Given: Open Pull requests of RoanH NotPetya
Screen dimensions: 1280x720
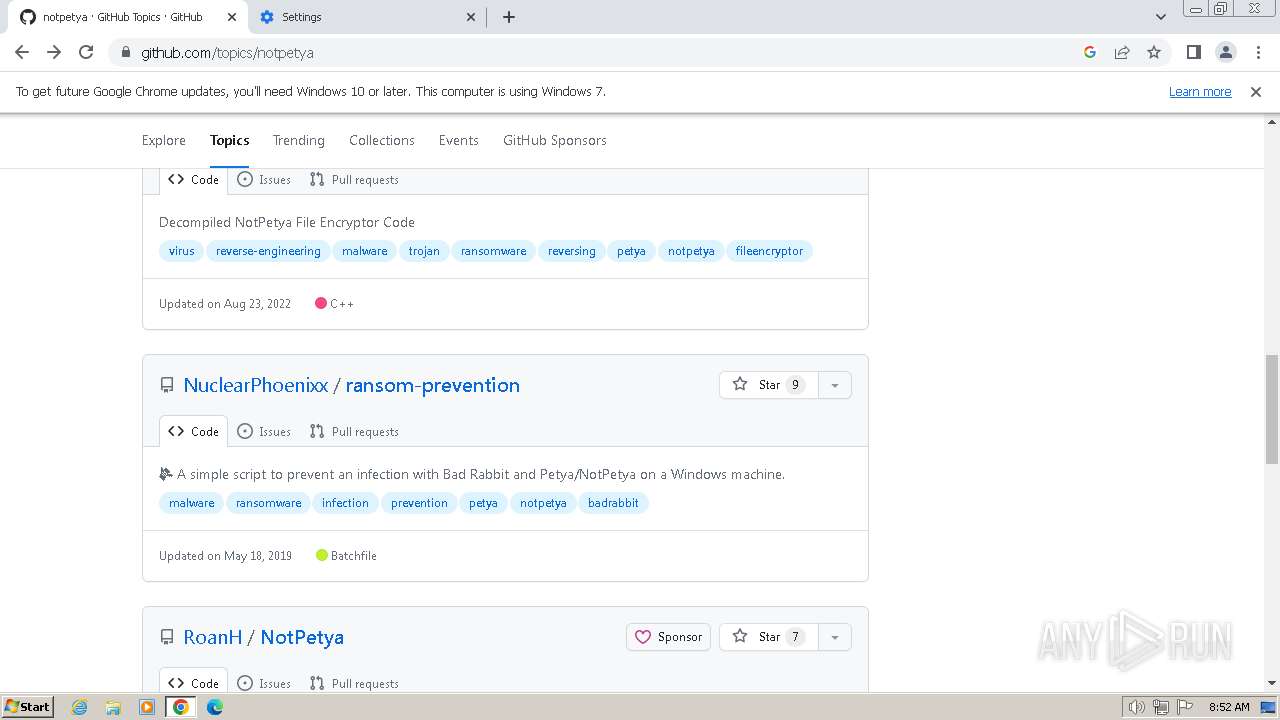Looking at the screenshot, I should (x=354, y=683).
